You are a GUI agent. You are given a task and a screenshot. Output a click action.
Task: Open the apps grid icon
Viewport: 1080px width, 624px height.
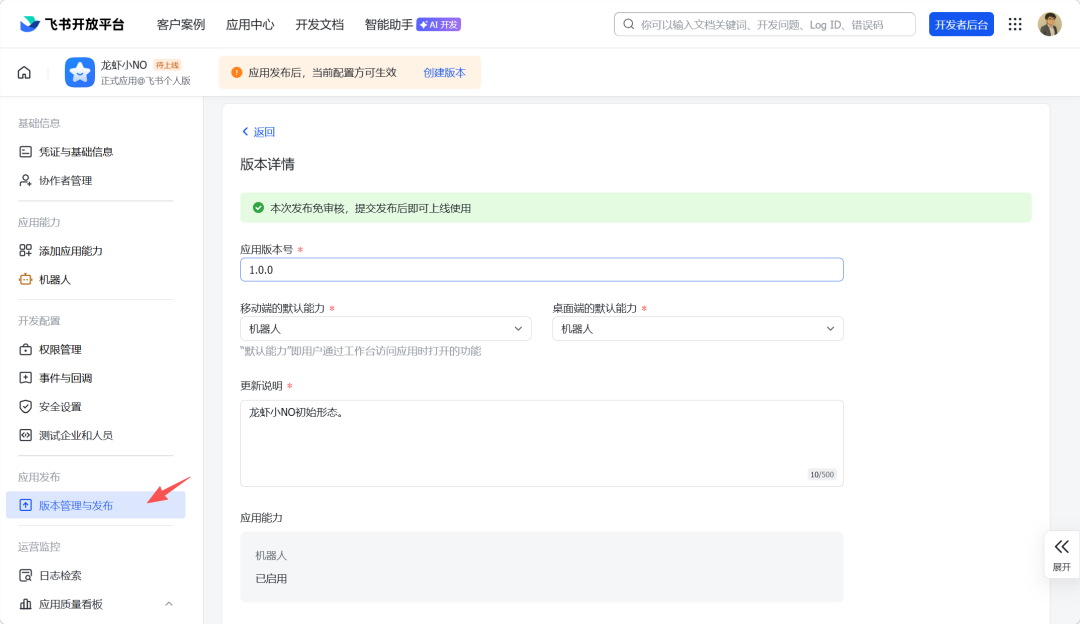click(x=1015, y=24)
